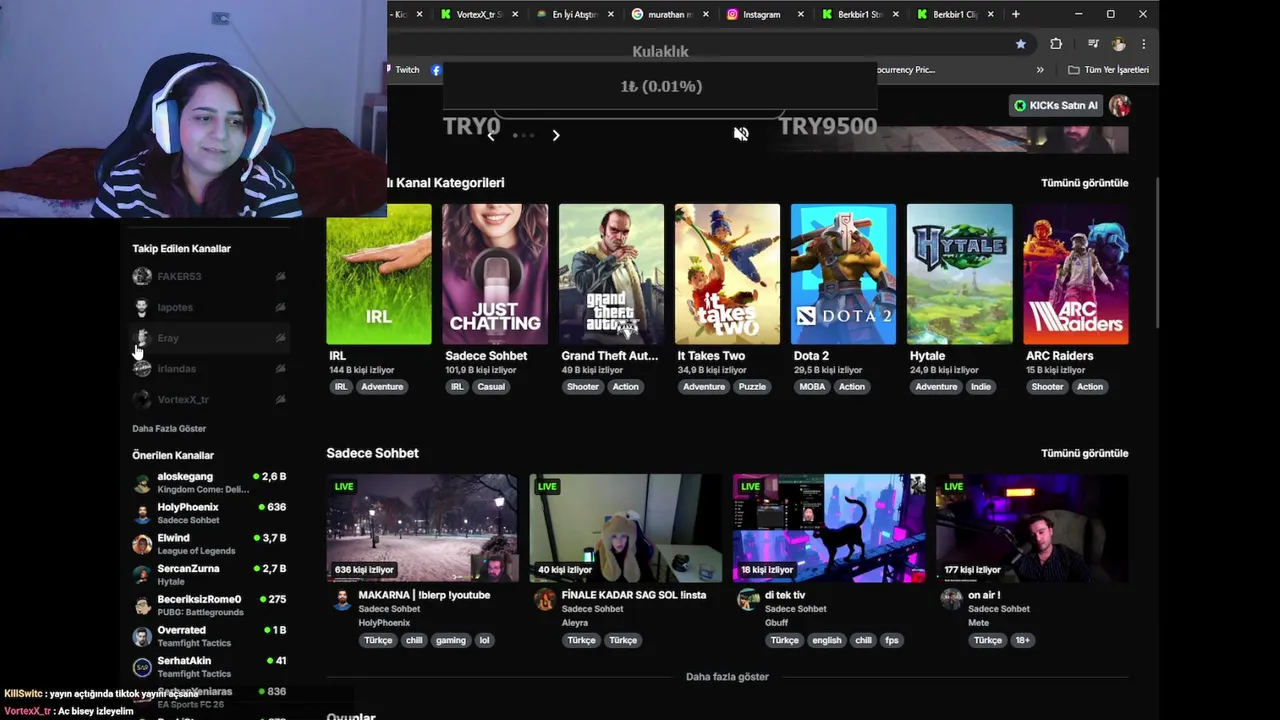Open VortexX_tr followed channel

(210, 399)
